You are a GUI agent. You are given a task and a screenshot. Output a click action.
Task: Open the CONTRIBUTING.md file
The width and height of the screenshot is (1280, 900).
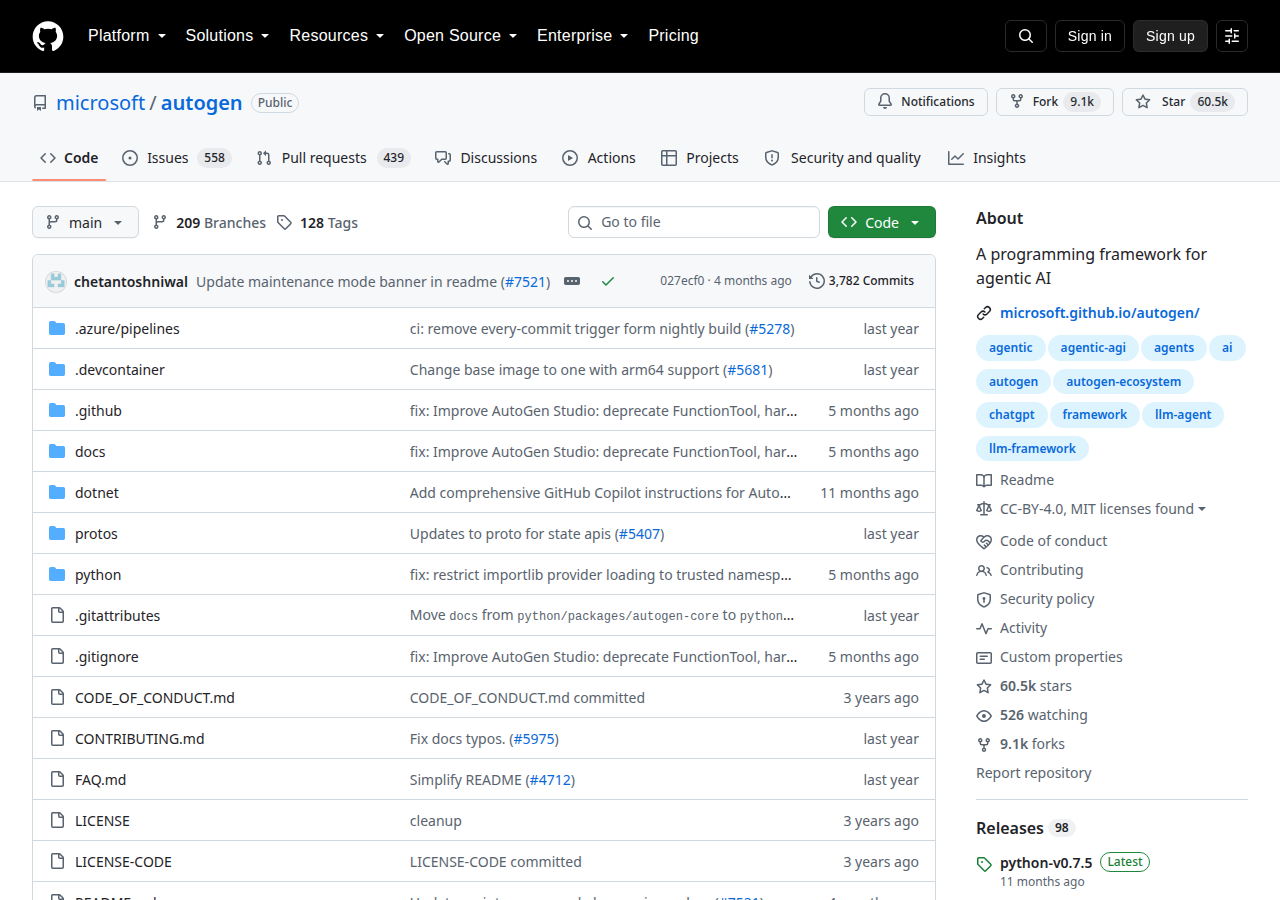[140, 739]
